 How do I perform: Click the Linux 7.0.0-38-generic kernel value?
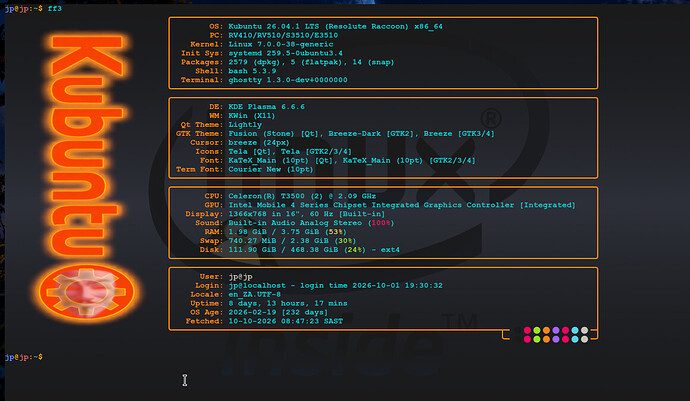pyautogui.click(x=281, y=44)
